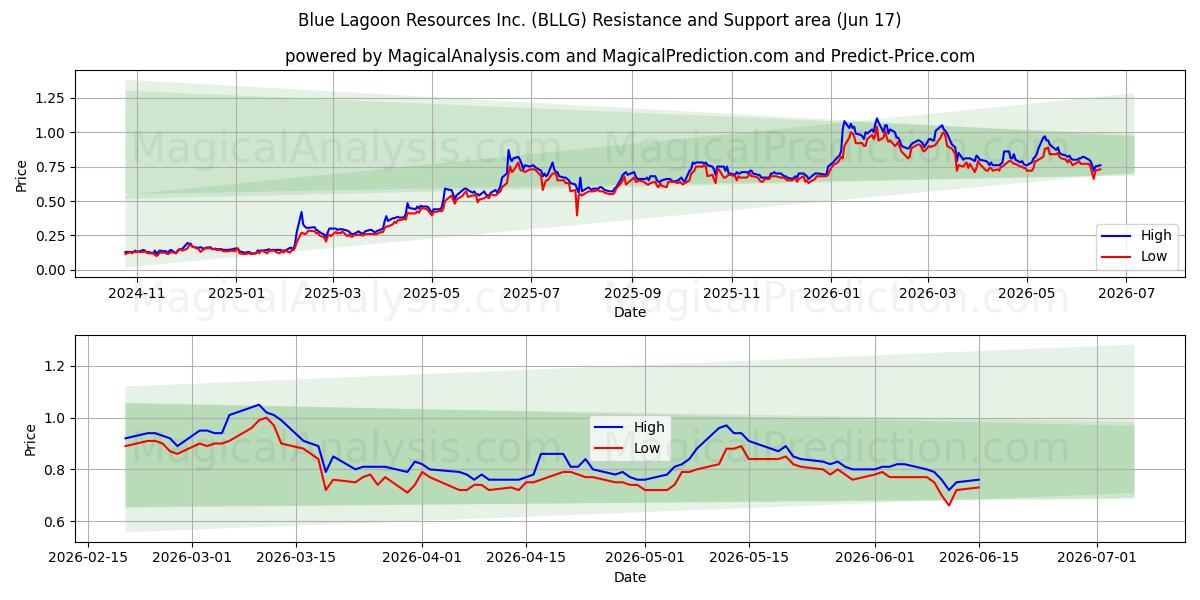Click the '1.00' price tick on upper chart
This screenshot has width=1200, height=600.
pyautogui.click(x=51, y=133)
